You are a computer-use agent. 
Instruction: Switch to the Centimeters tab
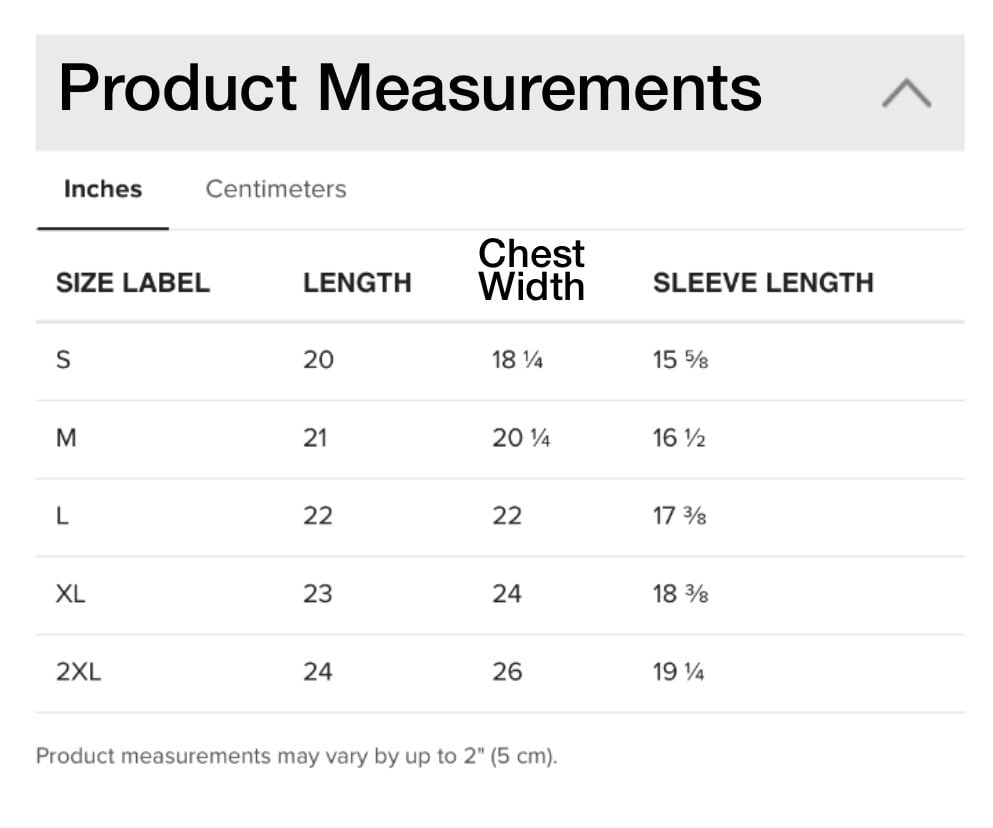click(x=275, y=189)
